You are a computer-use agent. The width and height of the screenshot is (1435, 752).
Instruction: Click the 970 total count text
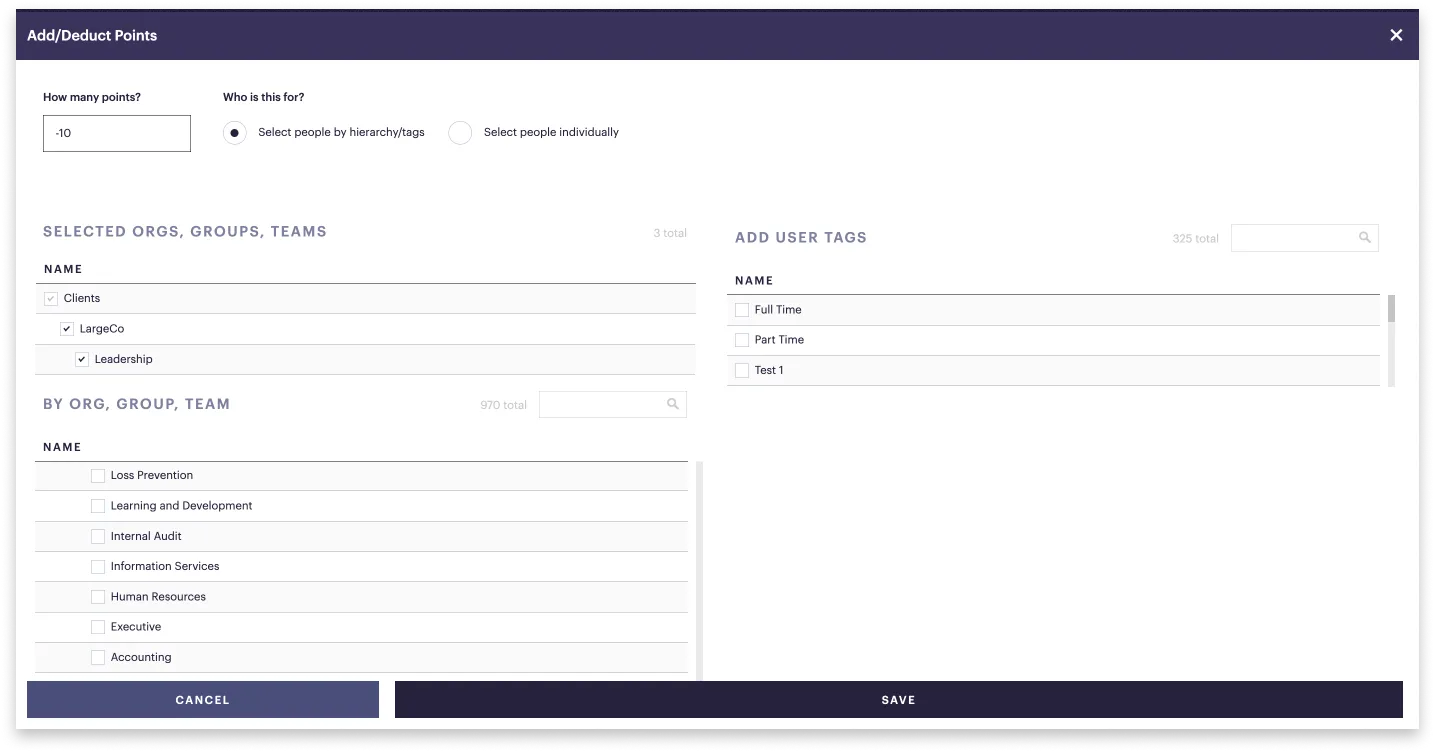pos(503,405)
